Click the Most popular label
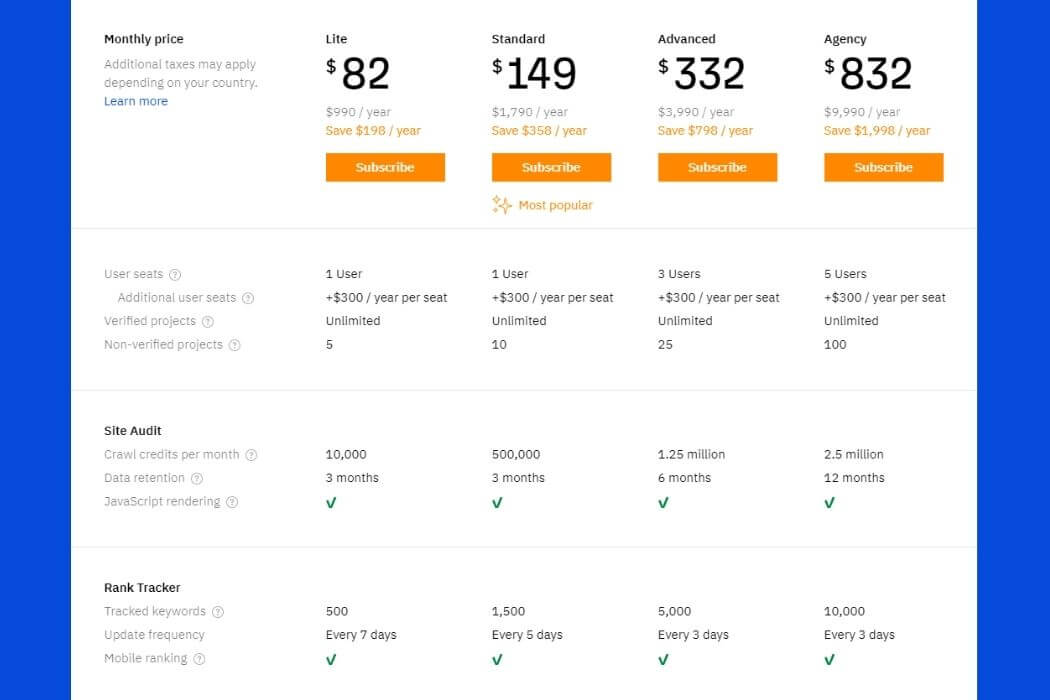1050x700 pixels. click(555, 205)
